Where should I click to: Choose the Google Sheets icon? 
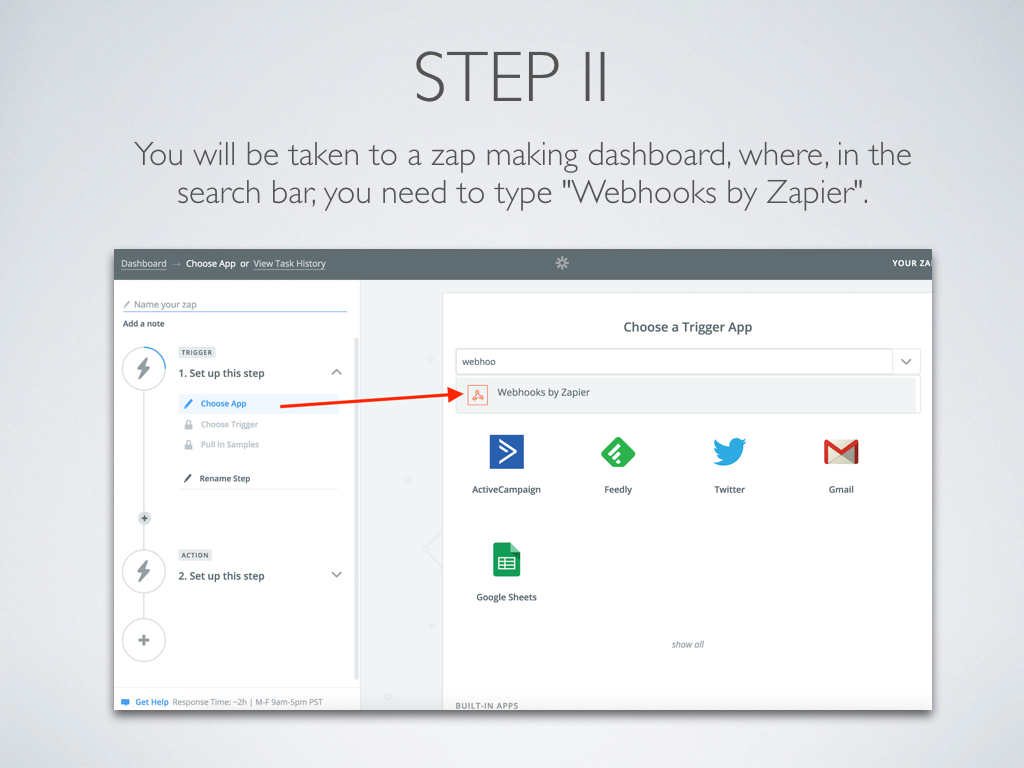click(506, 560)
